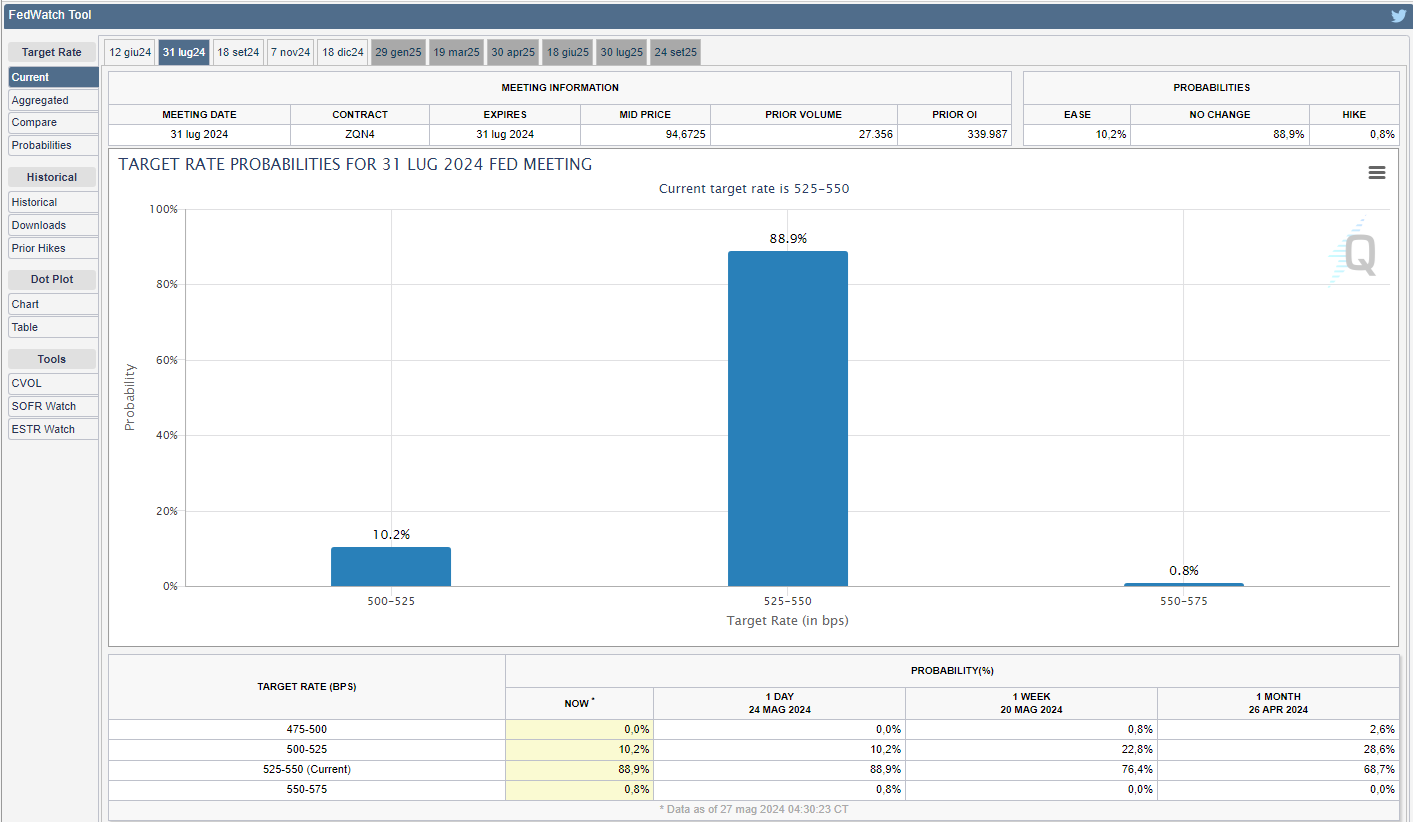Open the chart hamburger menu icon

pos(1377,173)
